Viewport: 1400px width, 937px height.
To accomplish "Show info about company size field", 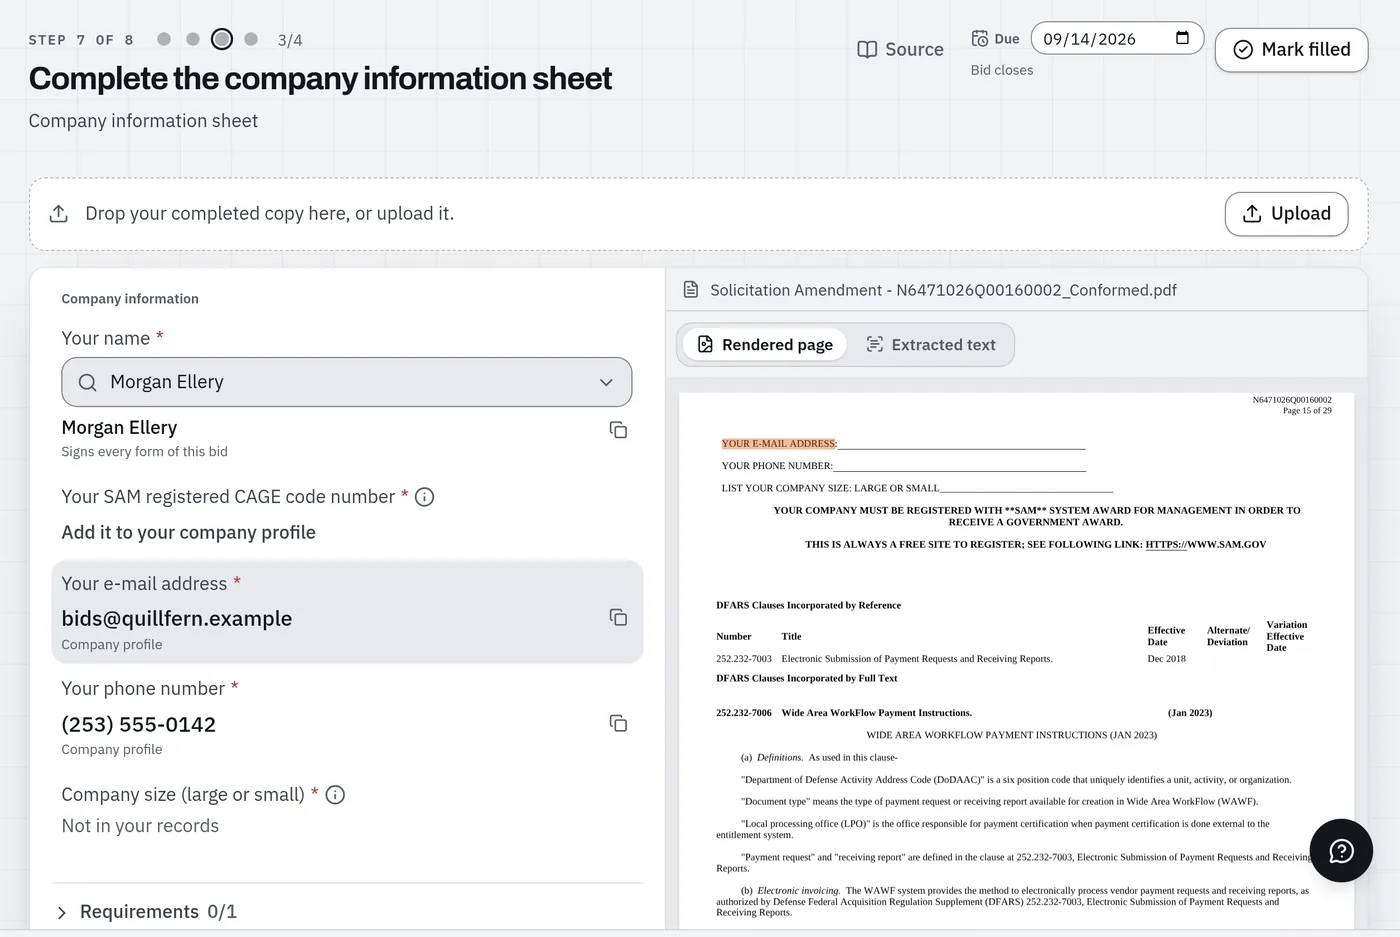I will click(335, 795).
